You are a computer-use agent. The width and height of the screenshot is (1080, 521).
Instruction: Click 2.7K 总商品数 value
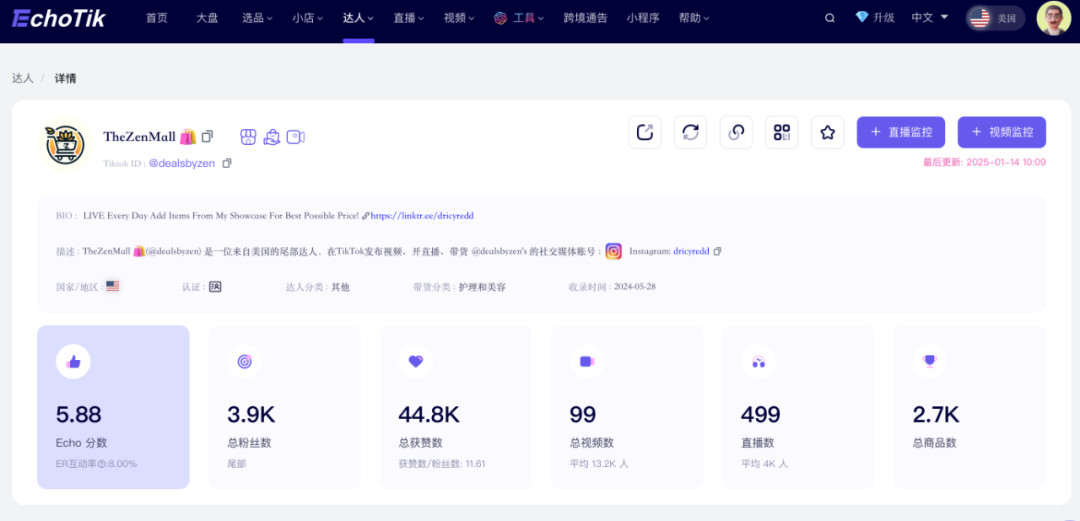[935, 415]
